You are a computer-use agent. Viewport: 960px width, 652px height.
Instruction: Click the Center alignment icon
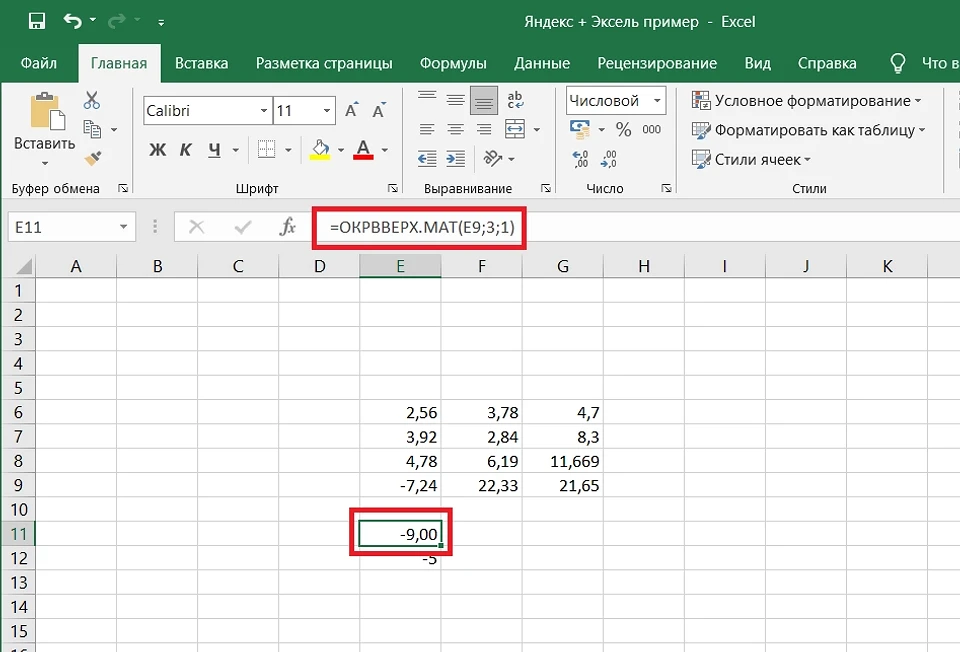pos(456,128)
